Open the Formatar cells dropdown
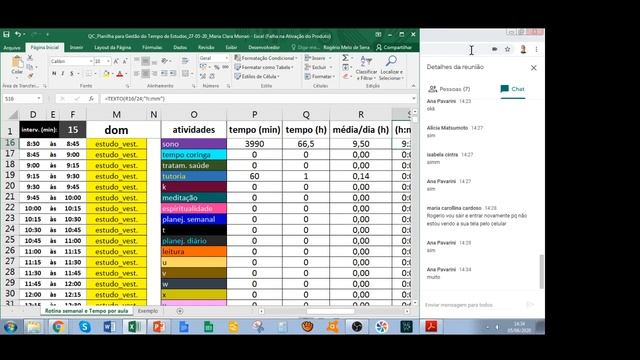The image size is (640, 360). [320, 76]
